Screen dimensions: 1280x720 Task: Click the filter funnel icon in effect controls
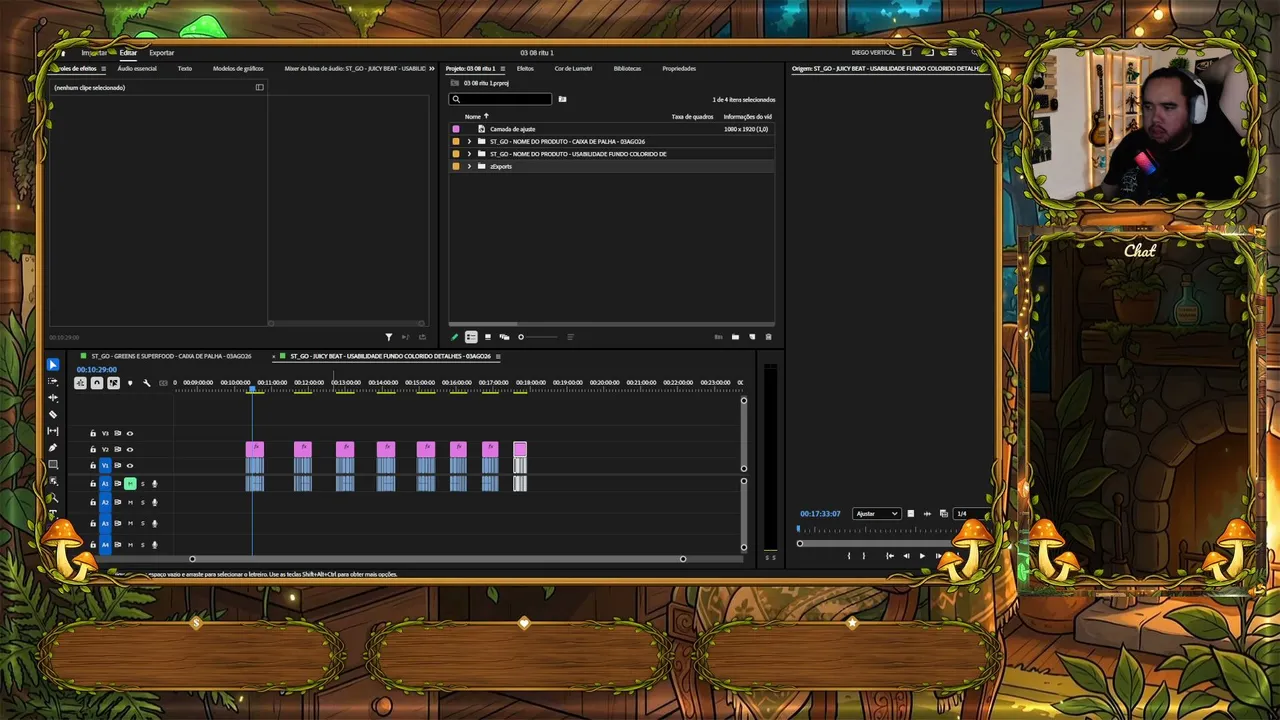coord(389,337)
